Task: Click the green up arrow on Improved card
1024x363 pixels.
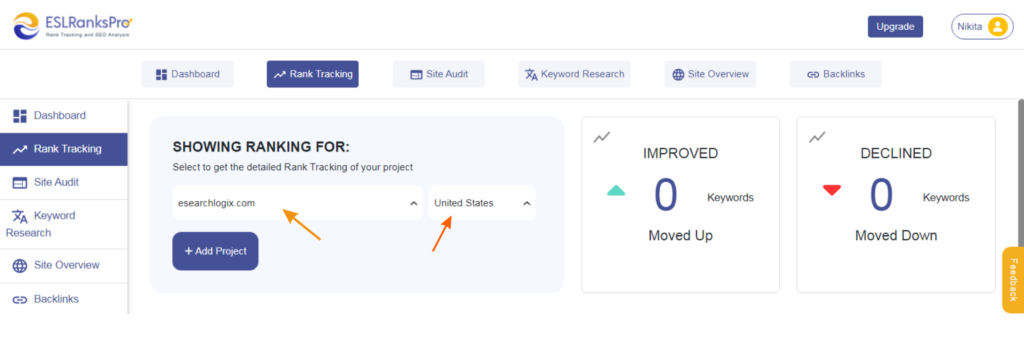Action: coord(616,191)
